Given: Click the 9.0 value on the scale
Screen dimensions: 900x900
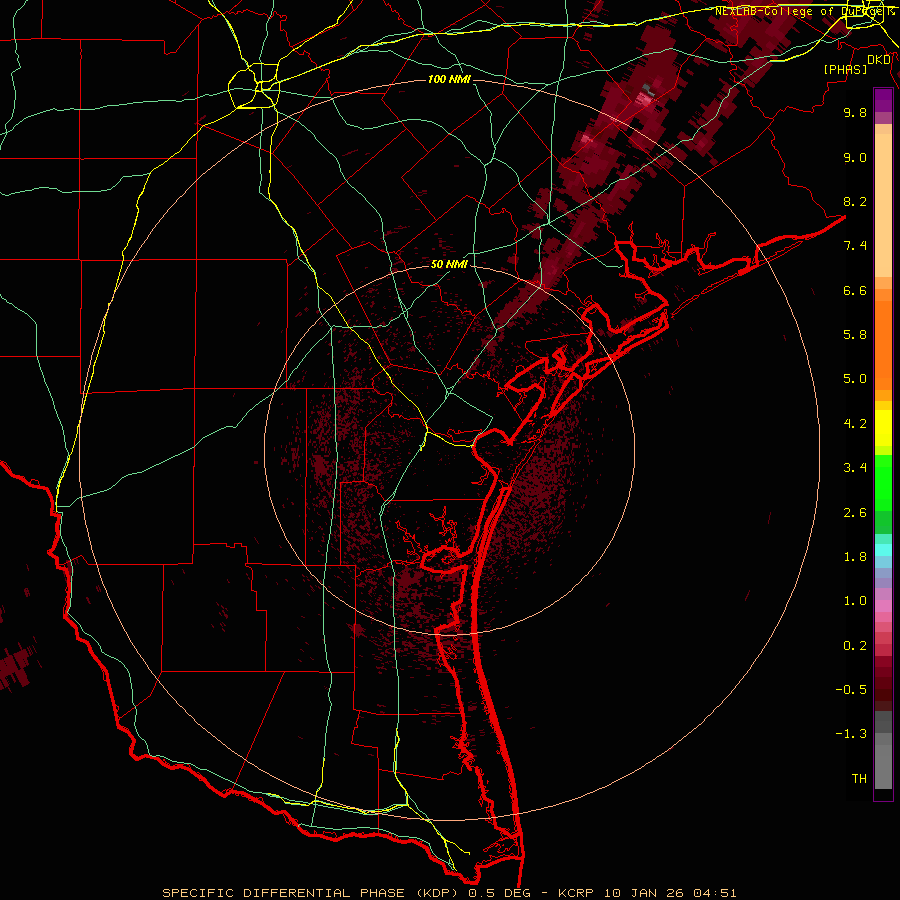Looking at the screenshot, I should [x=855, y=157].
